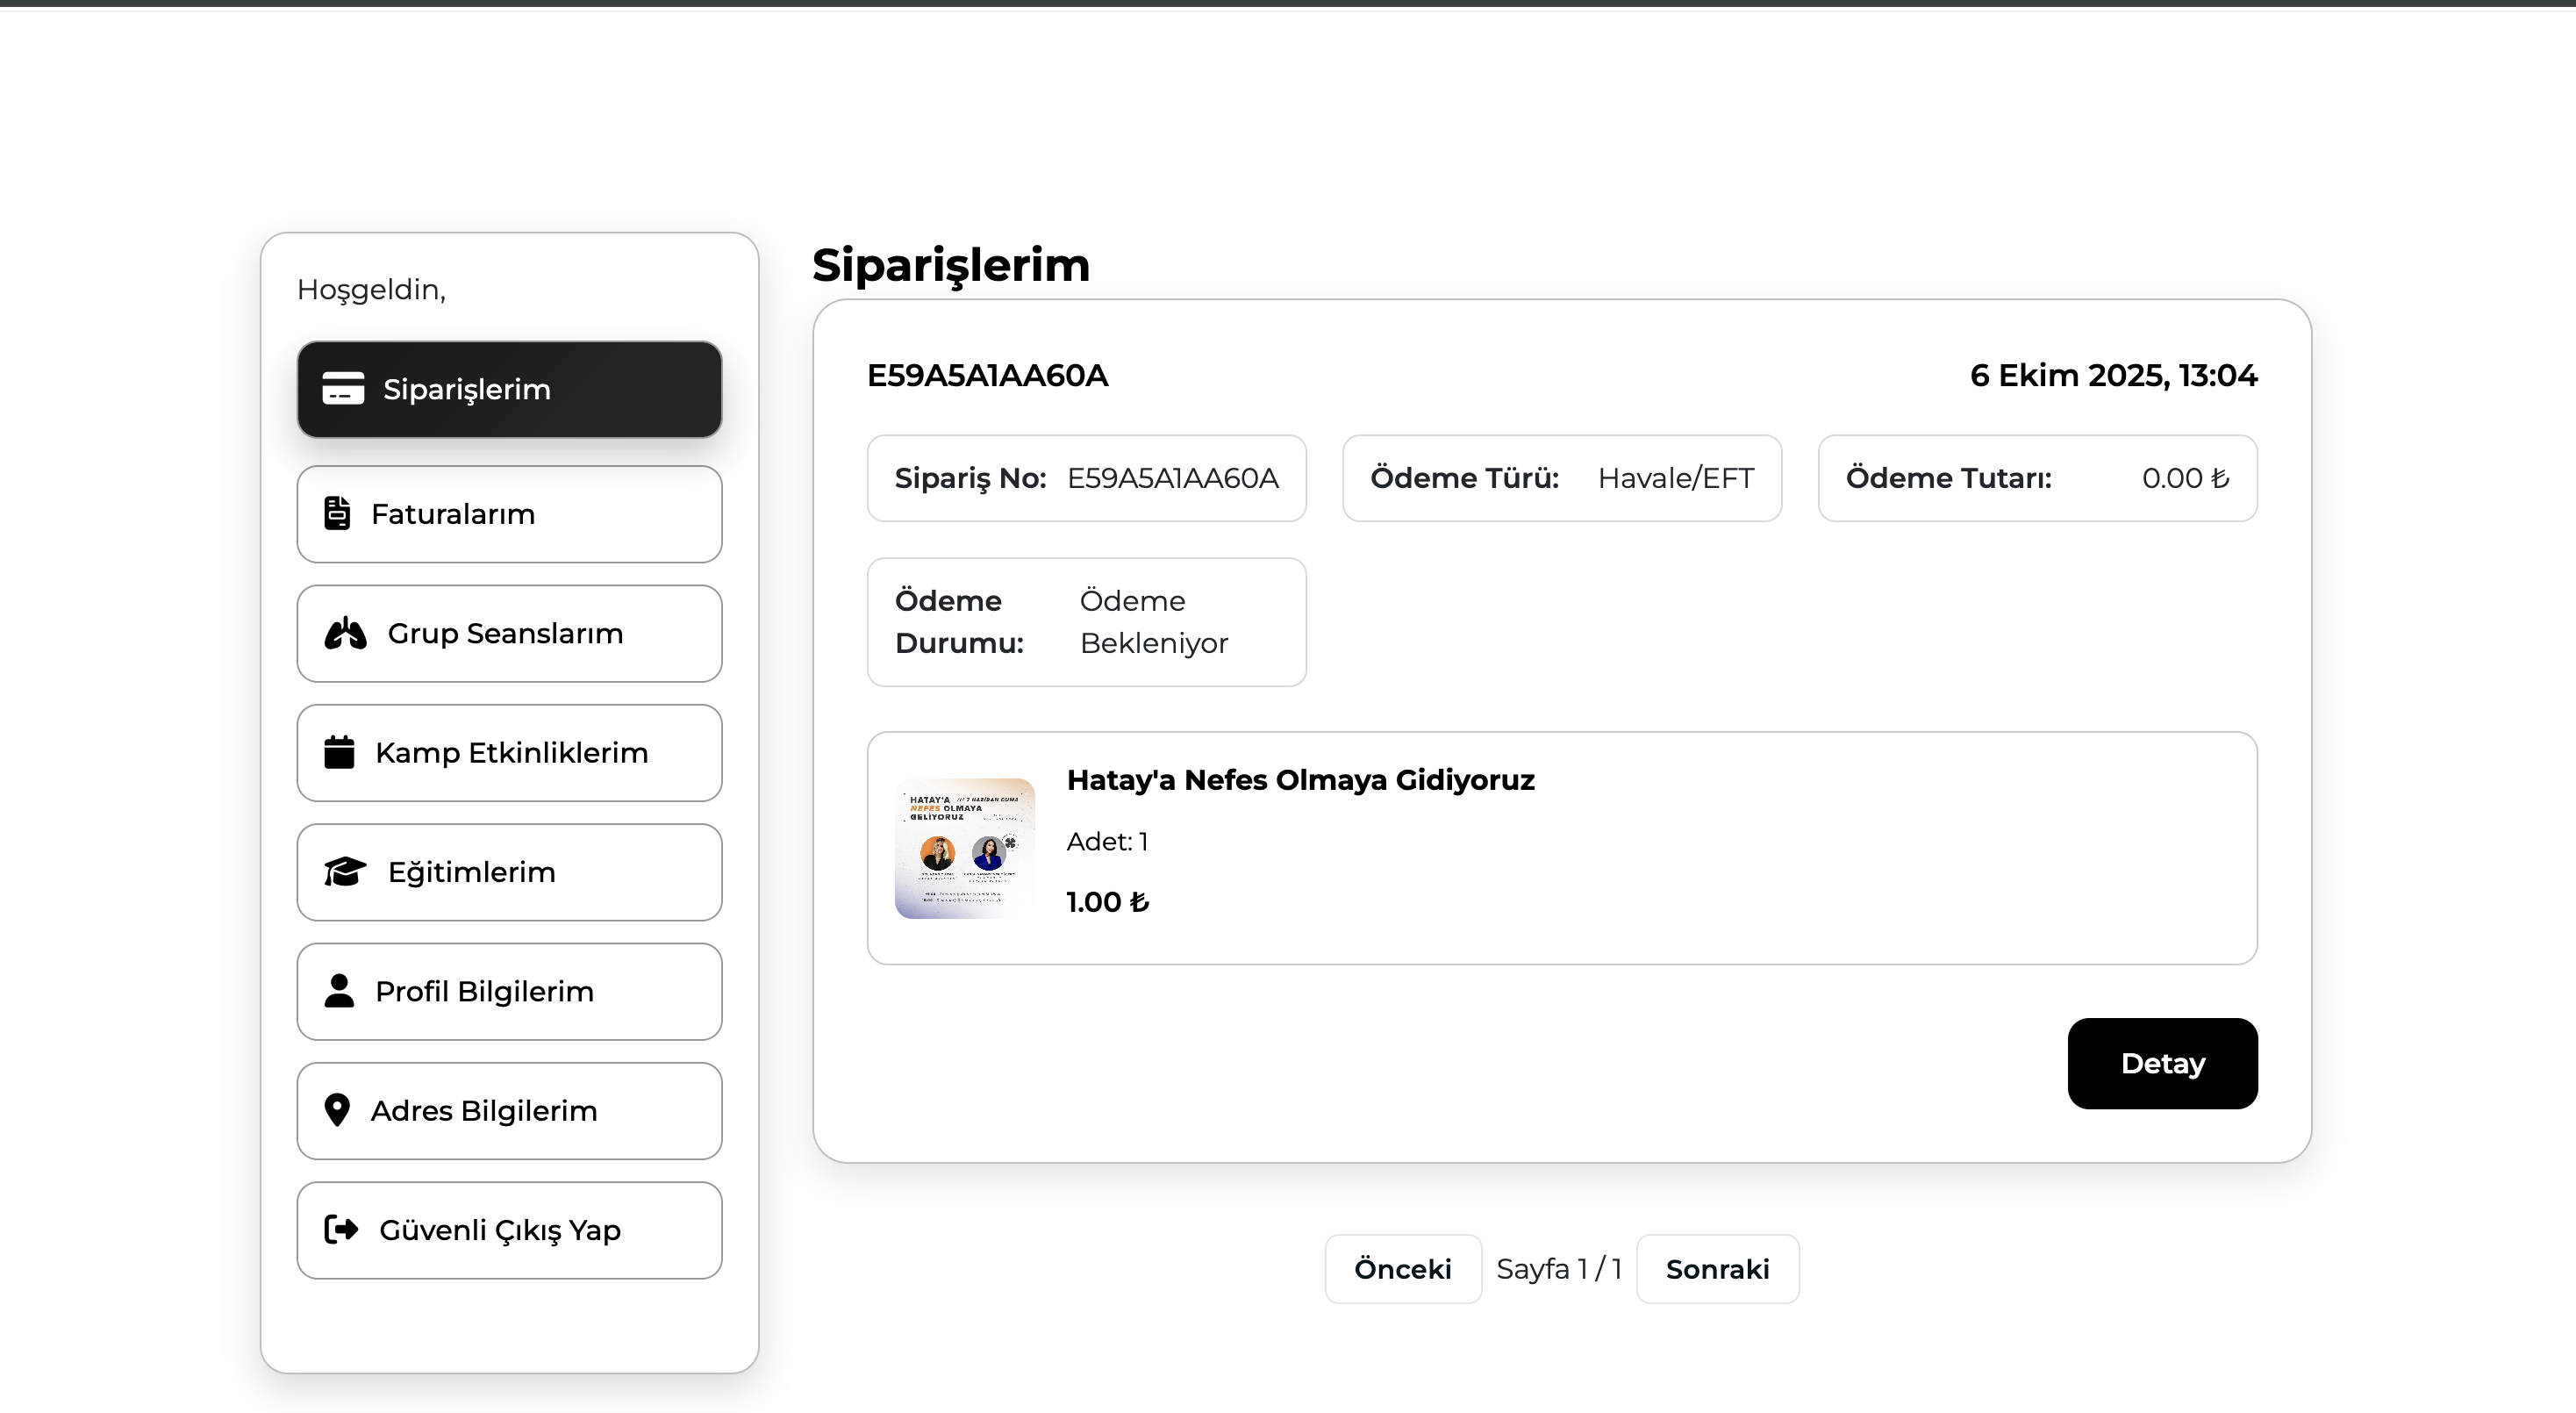Click the order number E59A5A1AA60A heading
2576x1413 pixels.
tap(987, 376)
